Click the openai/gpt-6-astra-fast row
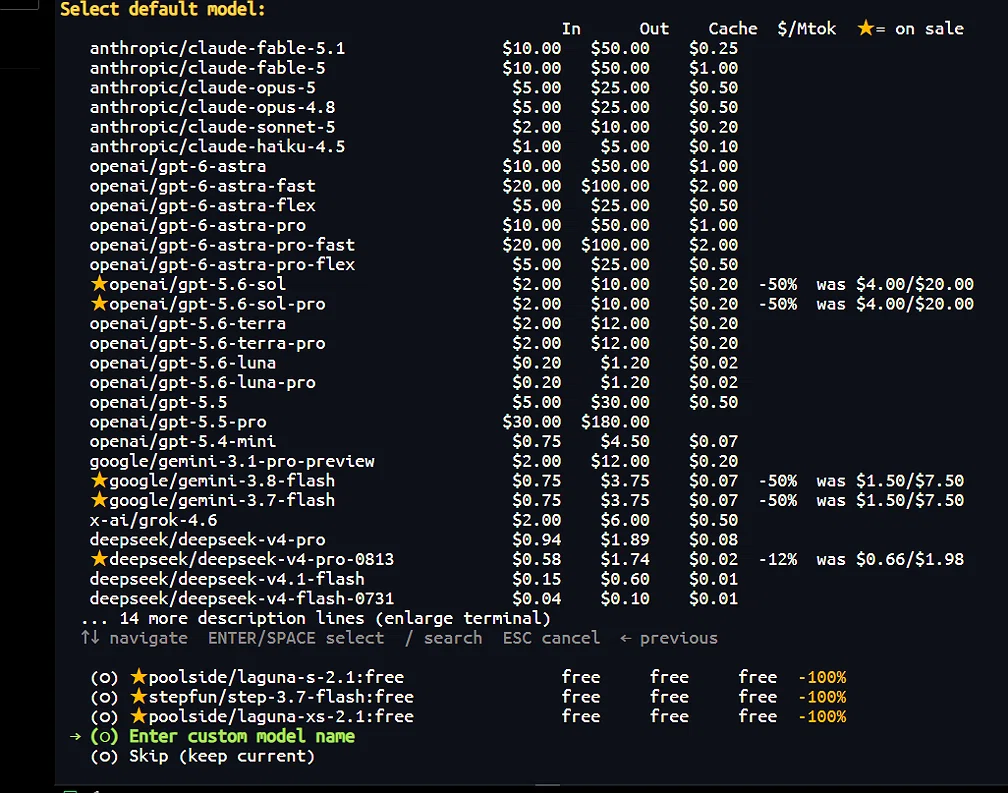The width and height of the screenshot is (1008, 793). click(x=414, y=186)
